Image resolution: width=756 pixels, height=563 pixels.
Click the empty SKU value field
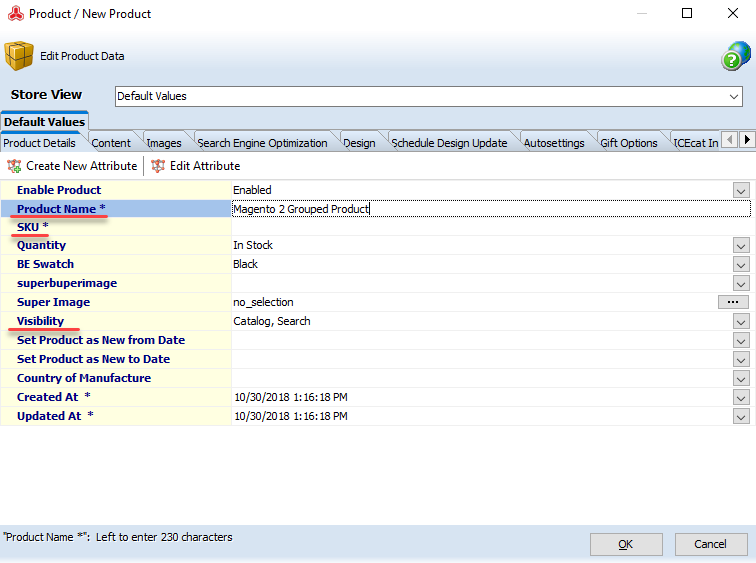pyautogui.click(x=491, y=227)
